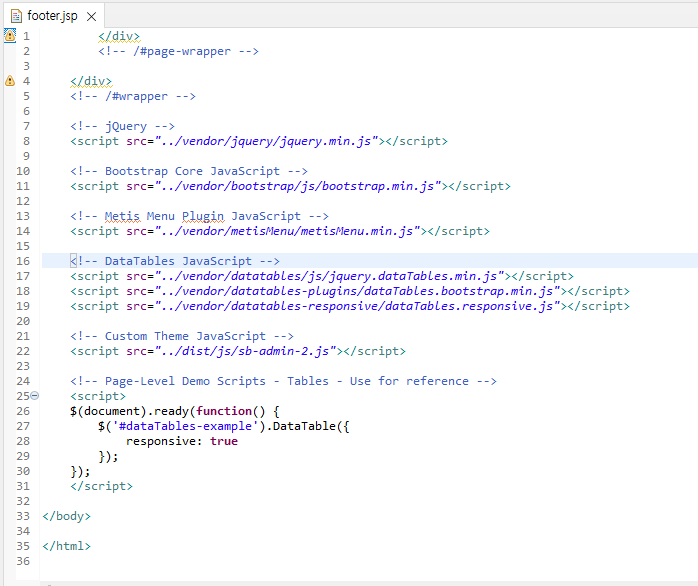Click the dataTables.bootstrap.min.js source path

[357, 291]
